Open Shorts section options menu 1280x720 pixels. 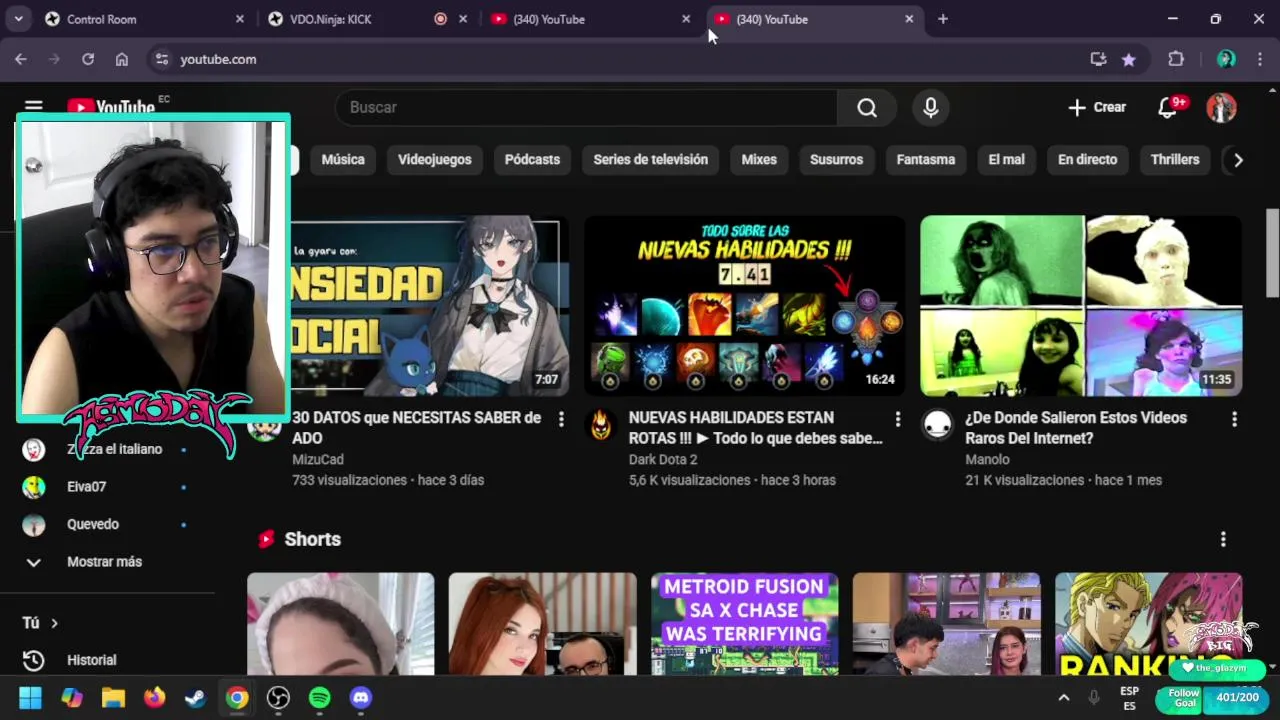tap(1223, 539)
